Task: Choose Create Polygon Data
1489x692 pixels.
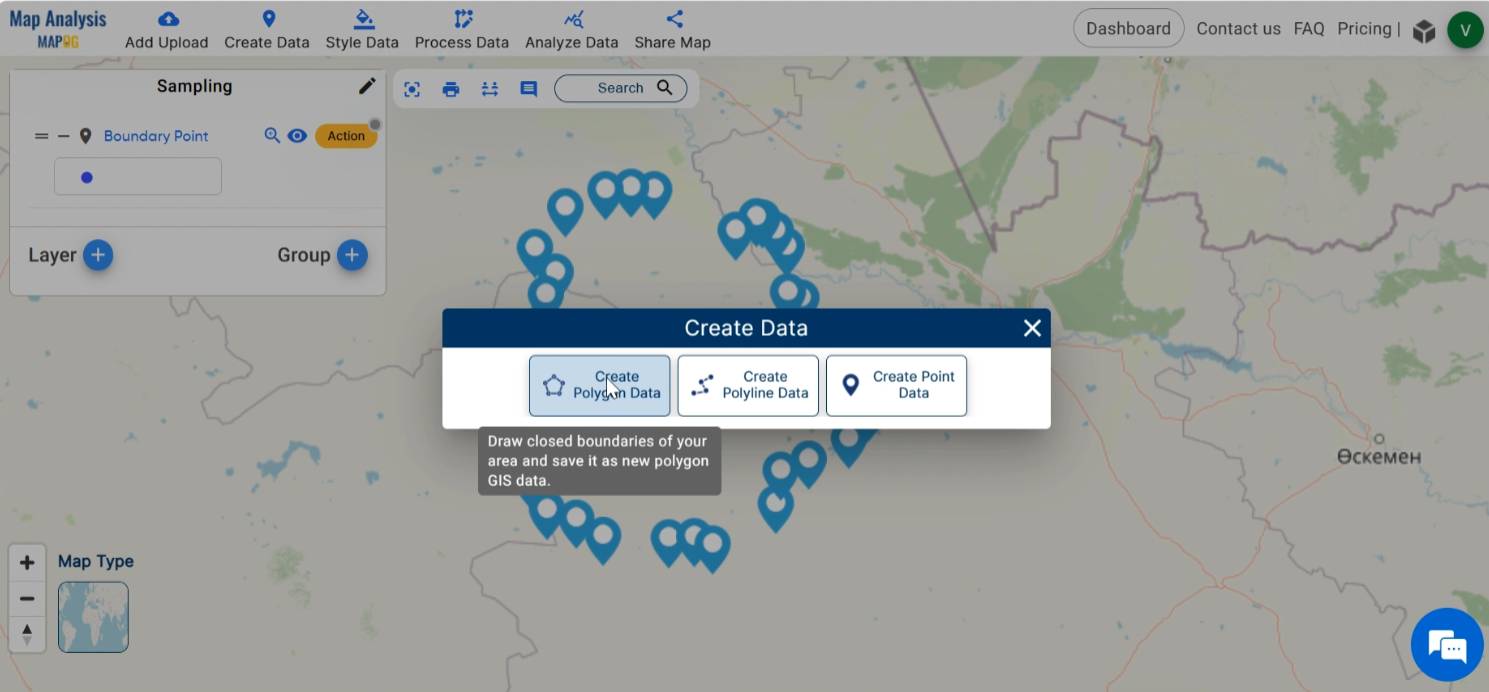Action: (600, 385)
